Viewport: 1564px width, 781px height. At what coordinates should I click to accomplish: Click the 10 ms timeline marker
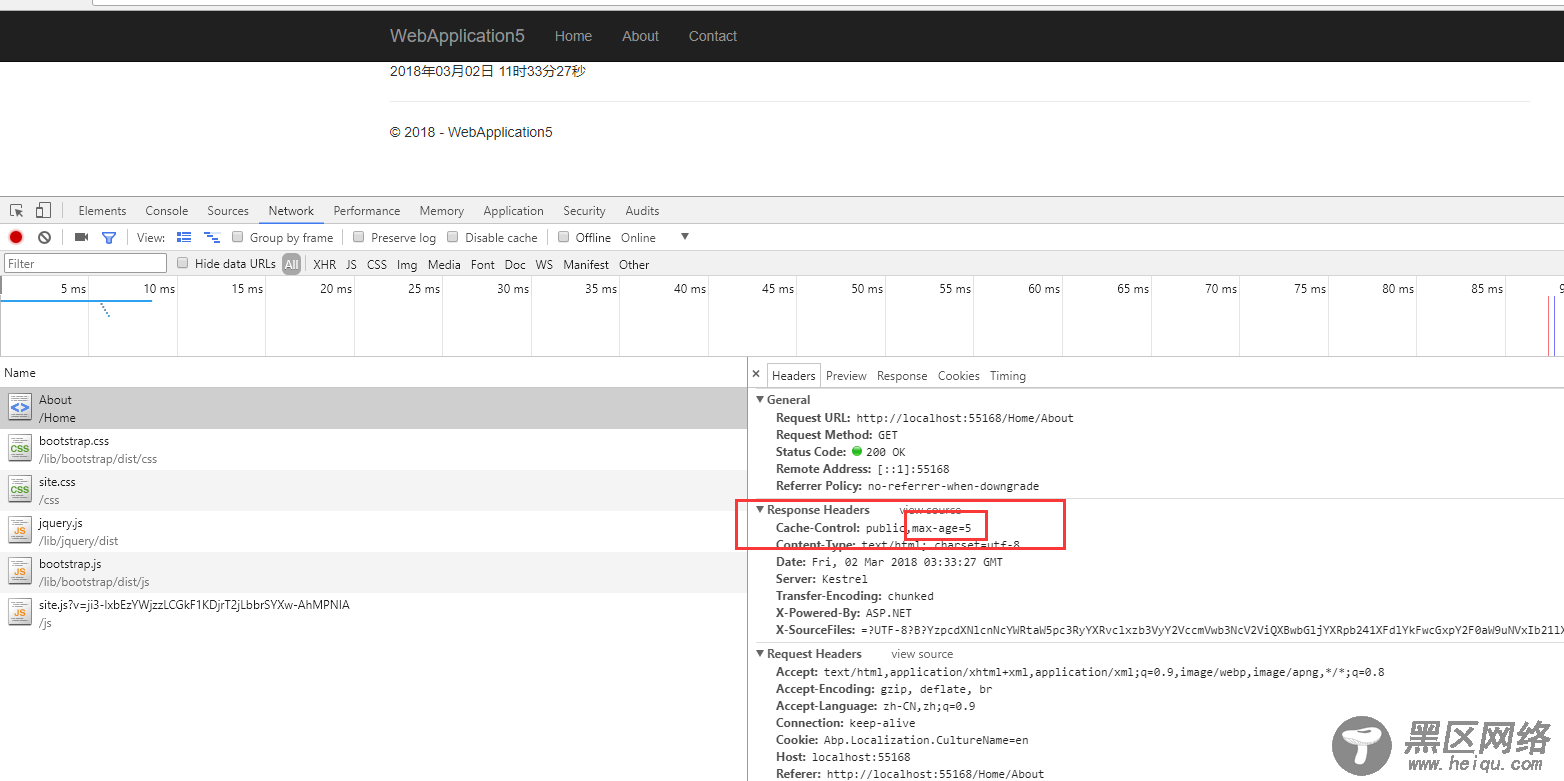pyautogui.click(x=159, y=289)
